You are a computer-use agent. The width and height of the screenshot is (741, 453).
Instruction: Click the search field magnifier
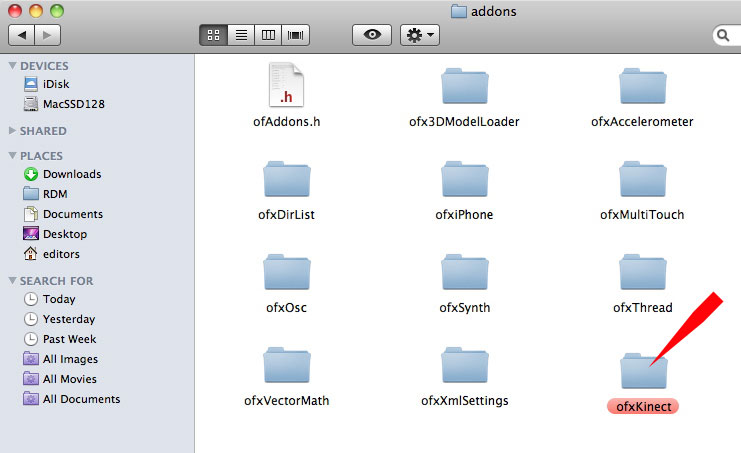point(723,35)
